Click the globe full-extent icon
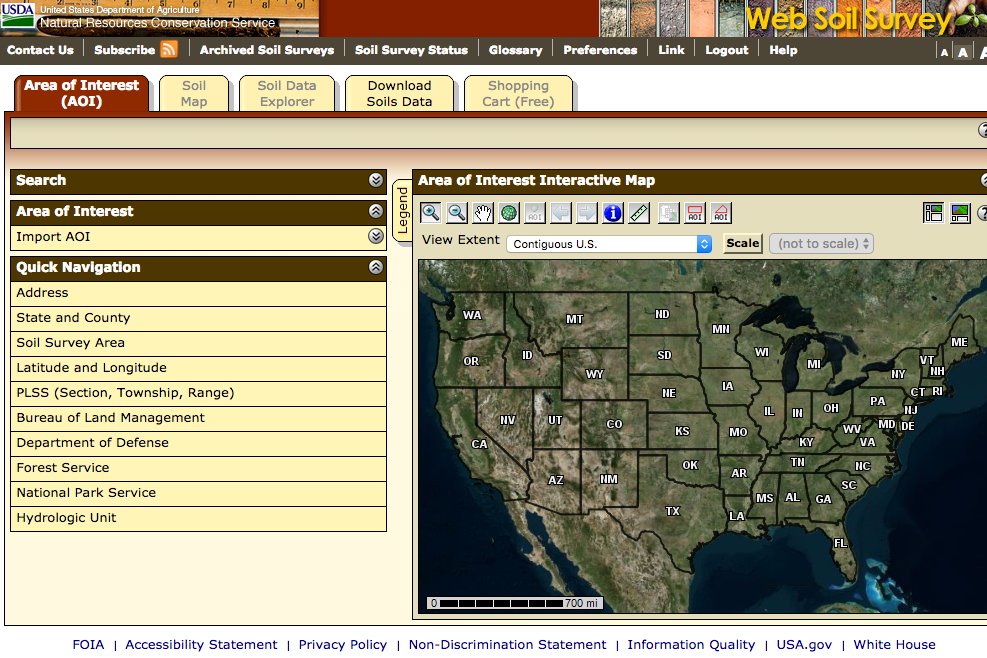This screenshot has height=658, width=987. pyautogui.click(x=509, y=213)
